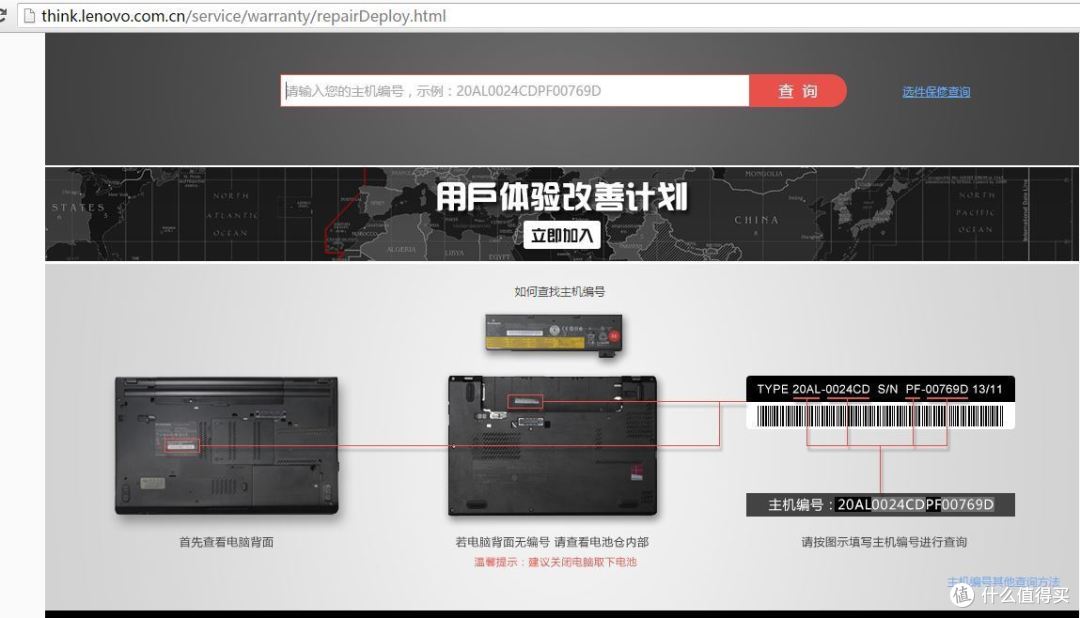Click the ThinkPad battery image
This screenshot has height=618, width=1080.
(554, 335)
